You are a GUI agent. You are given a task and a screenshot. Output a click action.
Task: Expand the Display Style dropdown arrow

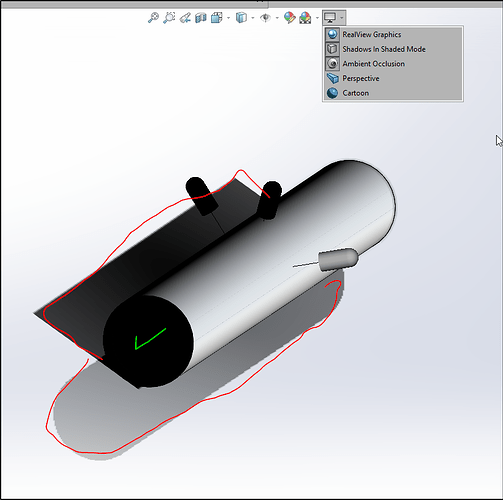point(253,18)
